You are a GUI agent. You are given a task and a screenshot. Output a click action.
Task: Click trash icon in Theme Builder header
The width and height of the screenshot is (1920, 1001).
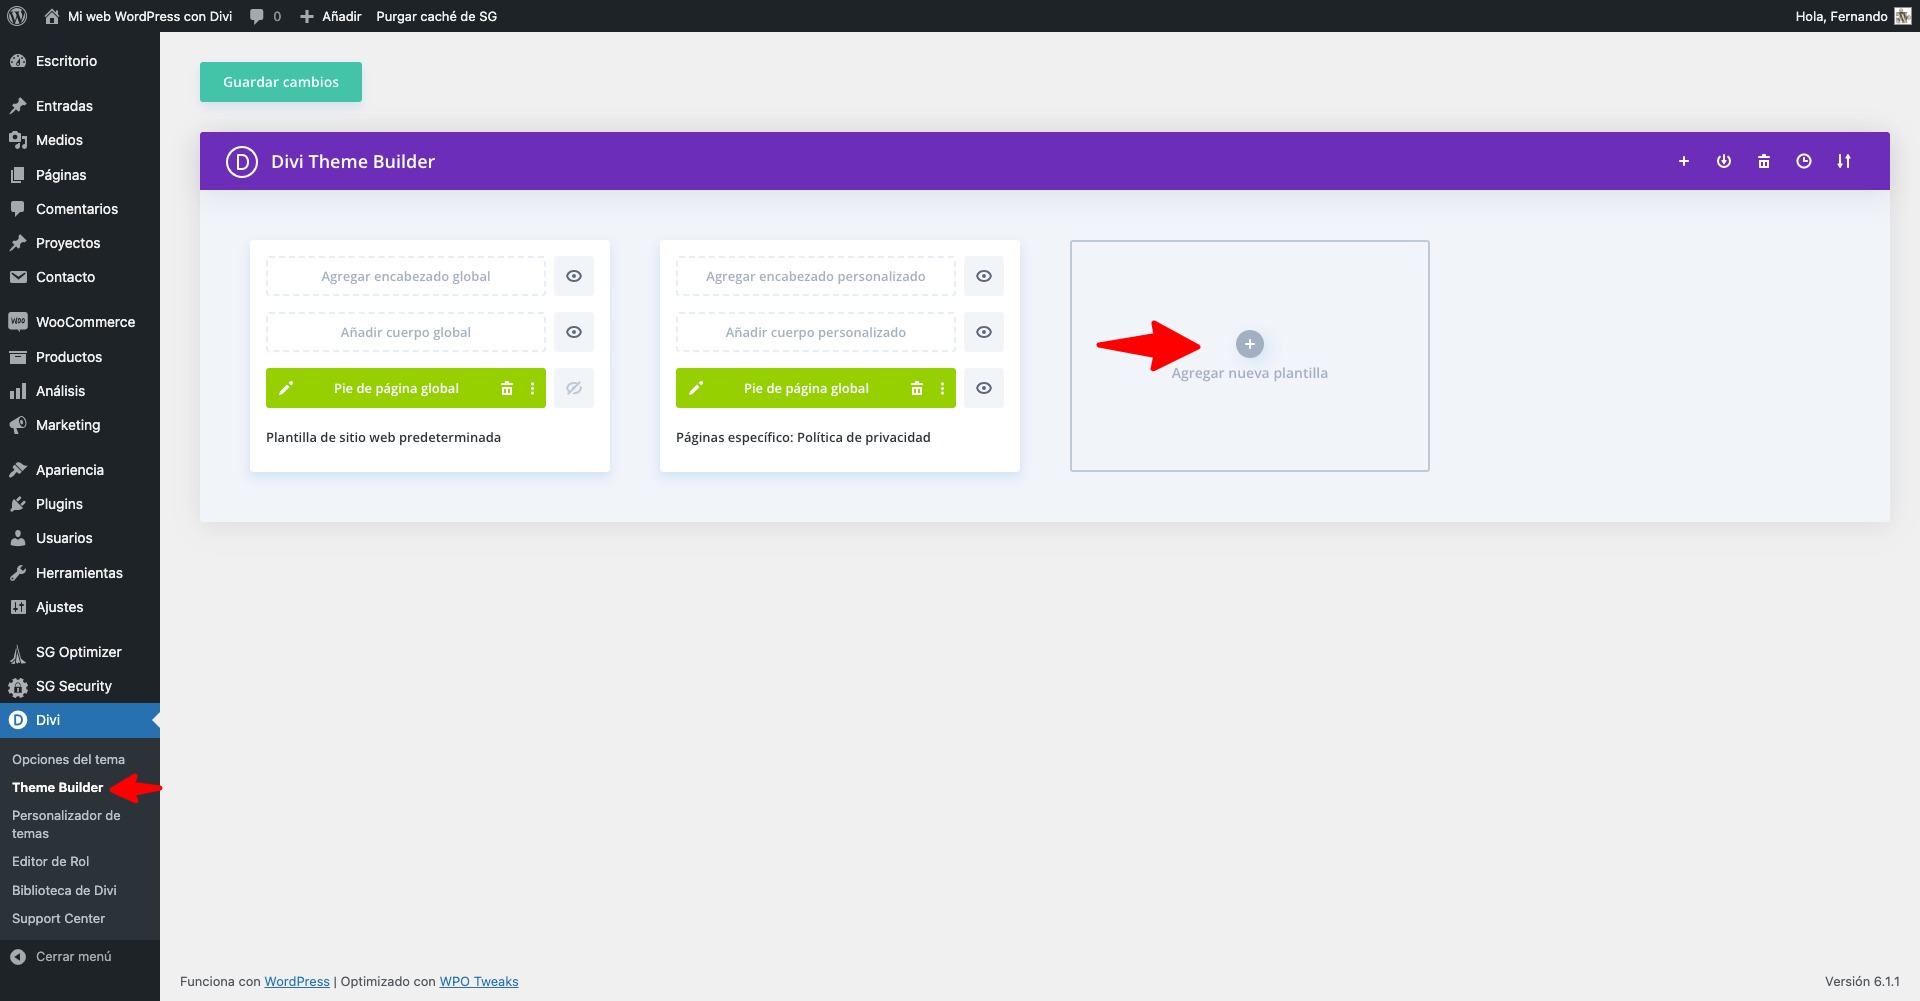click(x=1764, y=161)
